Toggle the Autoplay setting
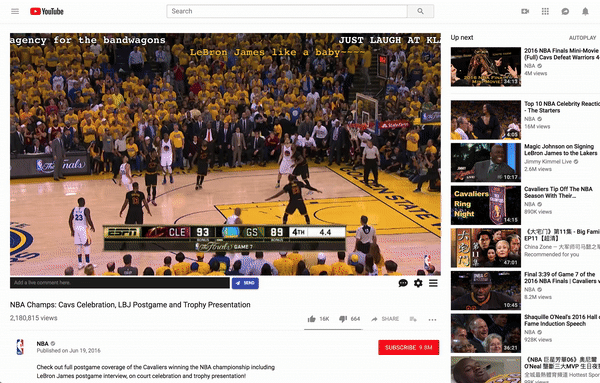The width and height of the screenshot is (600, 383). tap(582, 37)
